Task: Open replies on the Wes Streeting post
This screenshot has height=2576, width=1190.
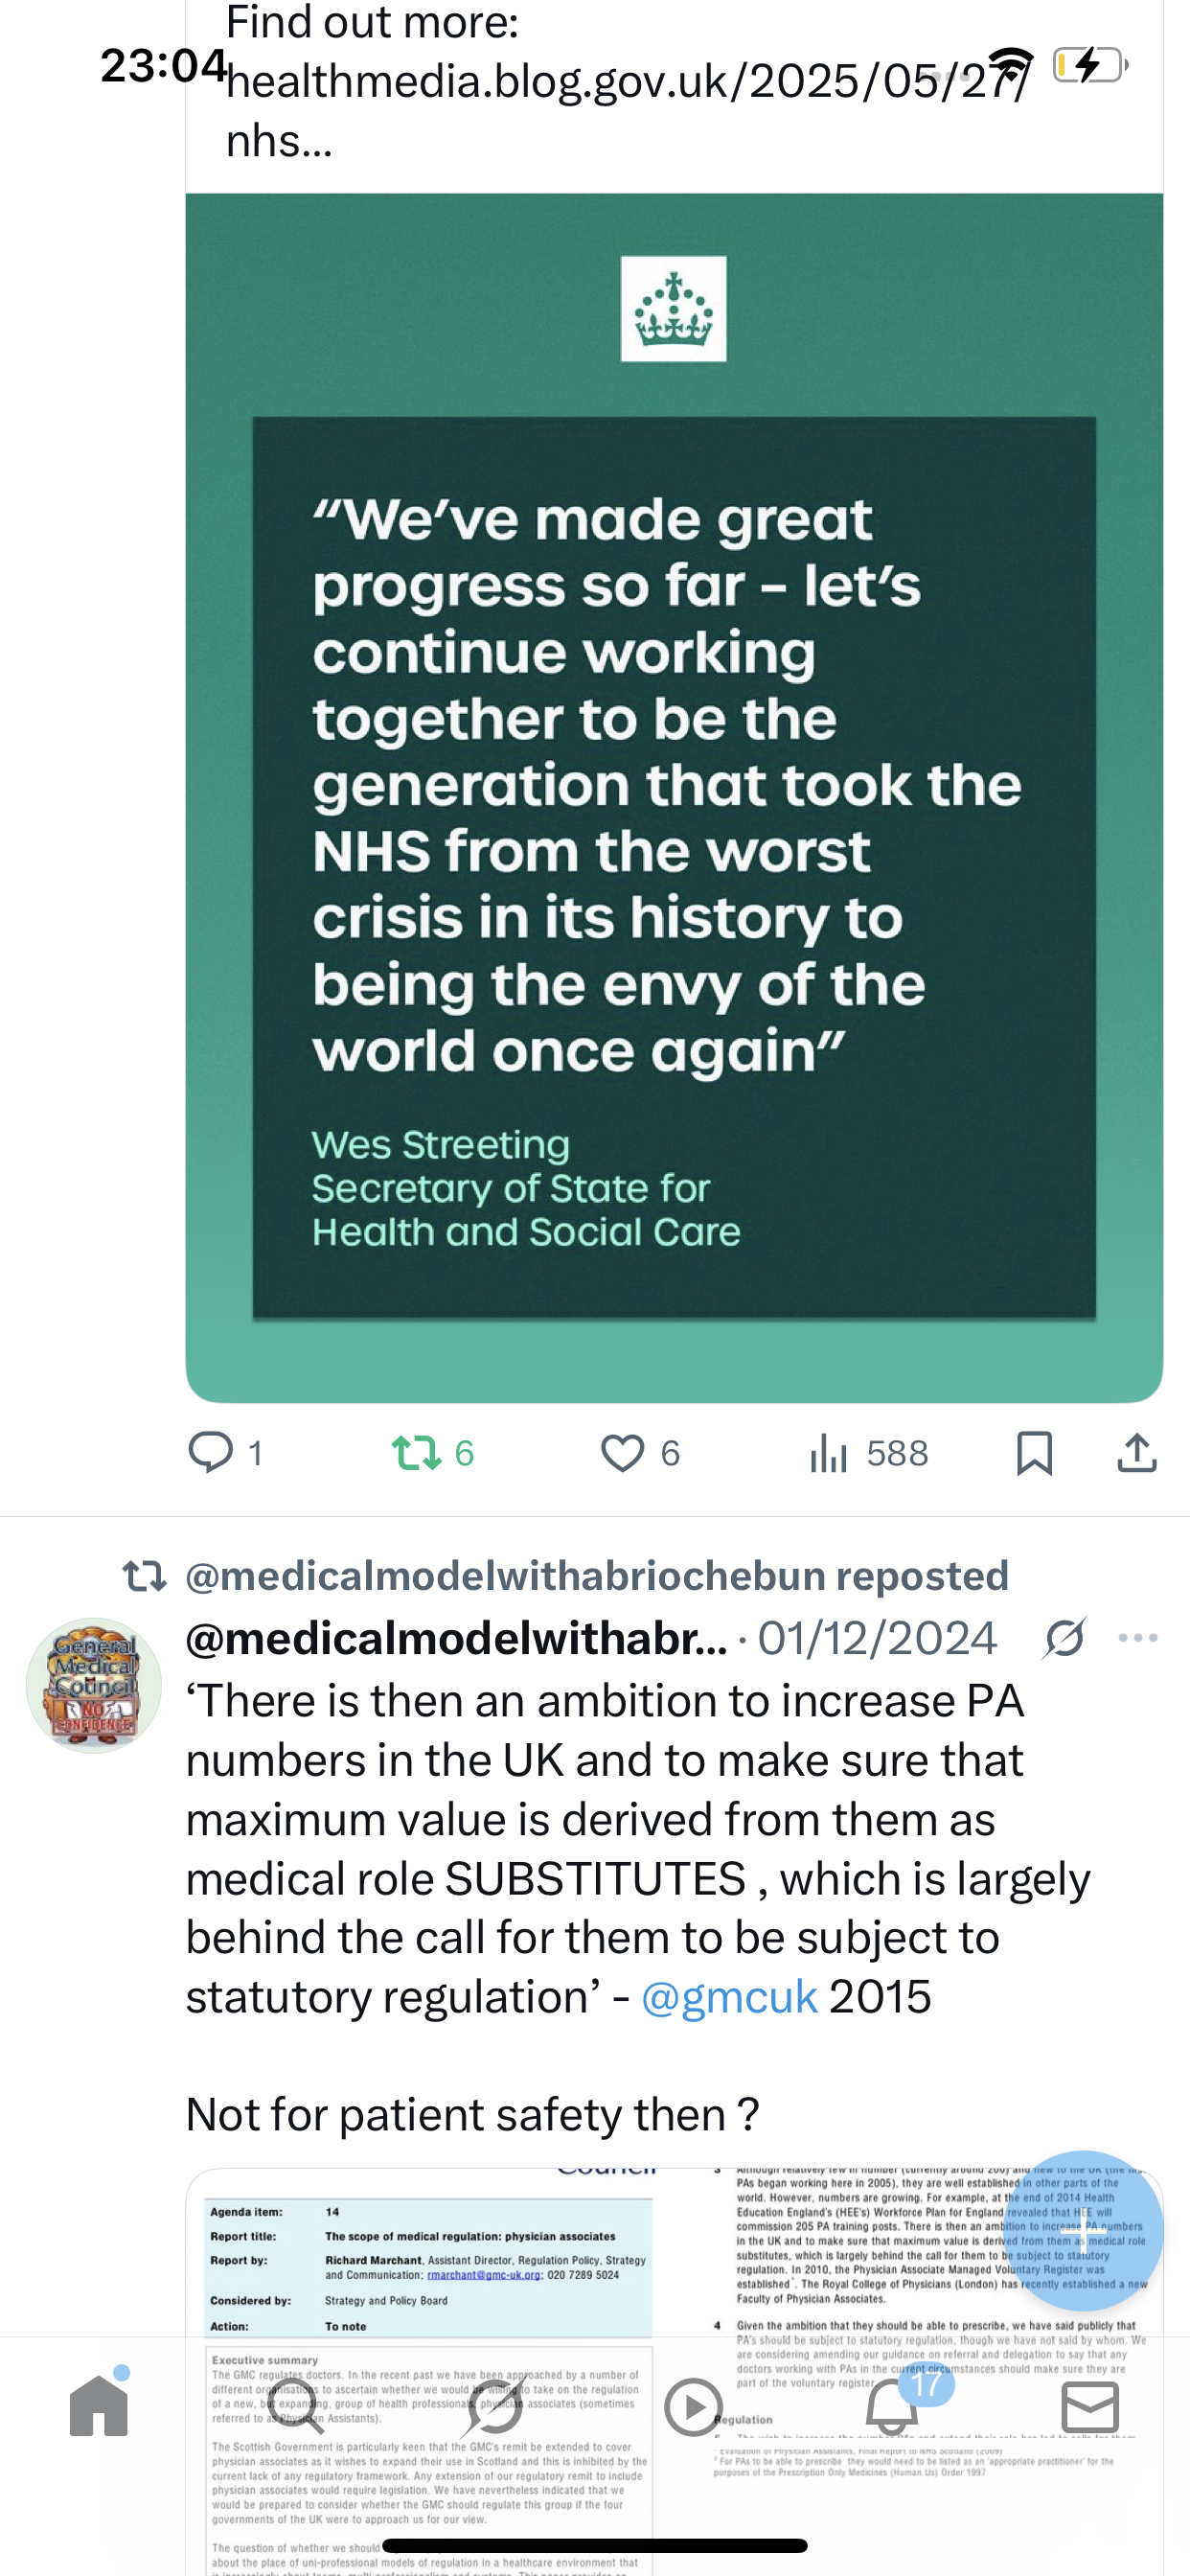Action: pyautogui.click(x=226, y=1452)
